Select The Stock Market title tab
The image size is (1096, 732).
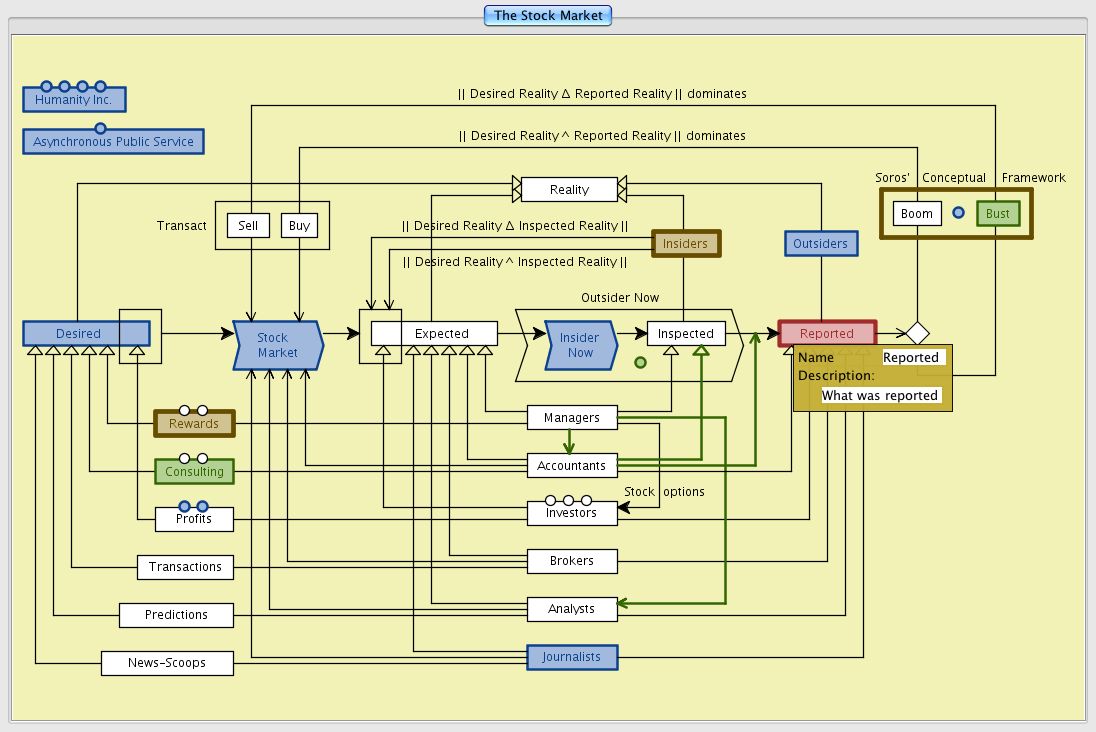tap(547, 15)
